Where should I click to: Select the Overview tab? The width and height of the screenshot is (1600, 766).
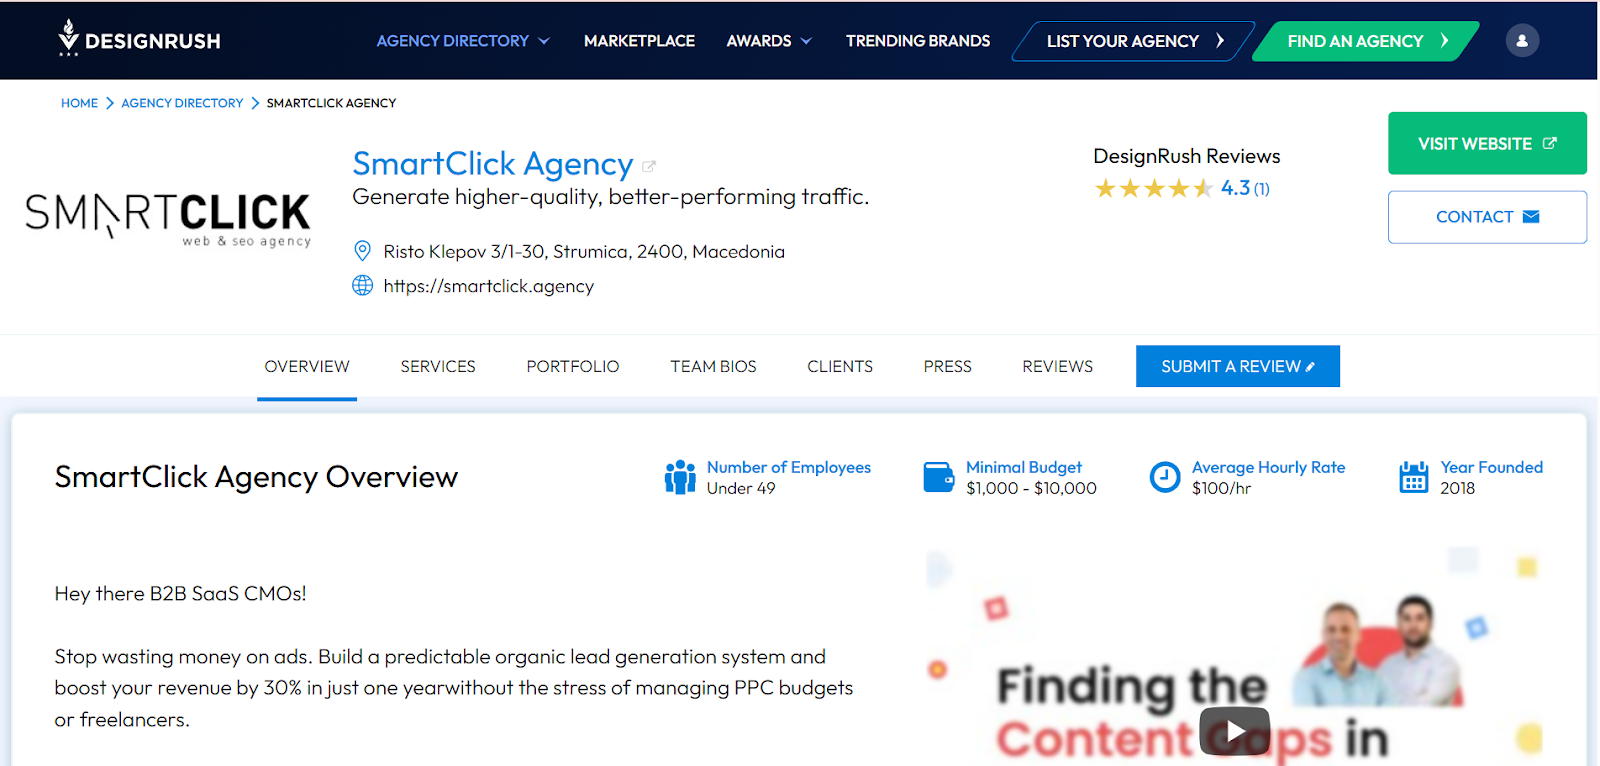tap(307, 367)
